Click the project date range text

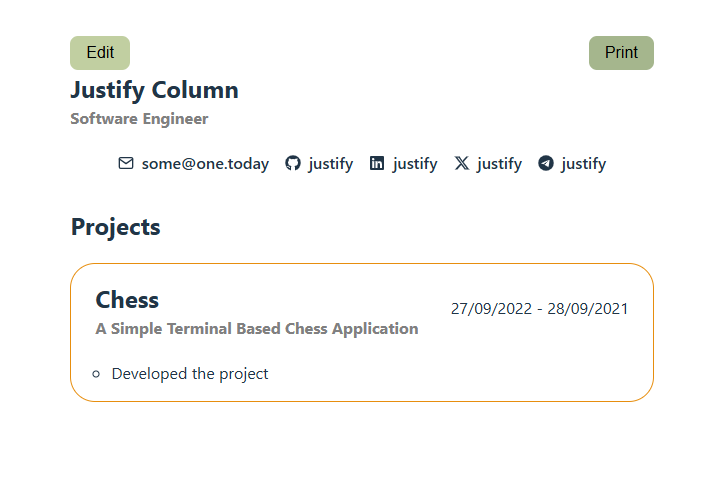coord(539,309)
